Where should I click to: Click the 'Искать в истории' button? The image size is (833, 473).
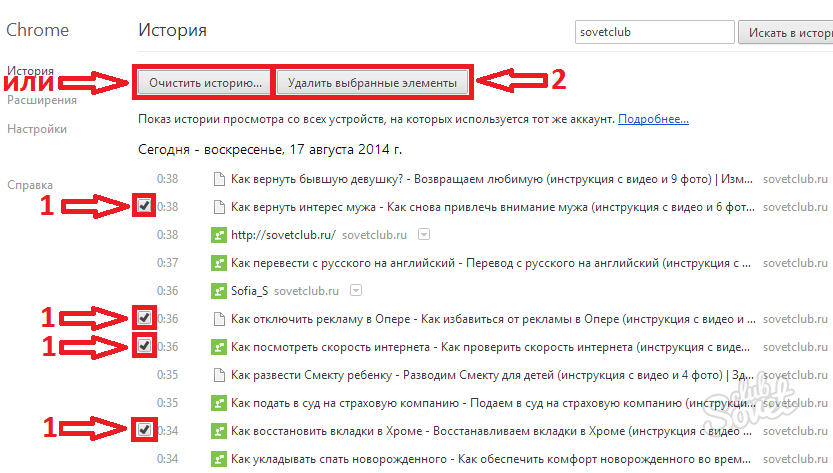point(786,32)
